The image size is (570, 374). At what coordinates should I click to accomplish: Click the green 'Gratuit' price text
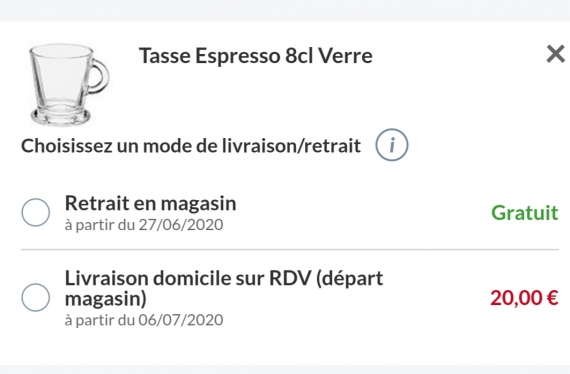coord(525,213)
